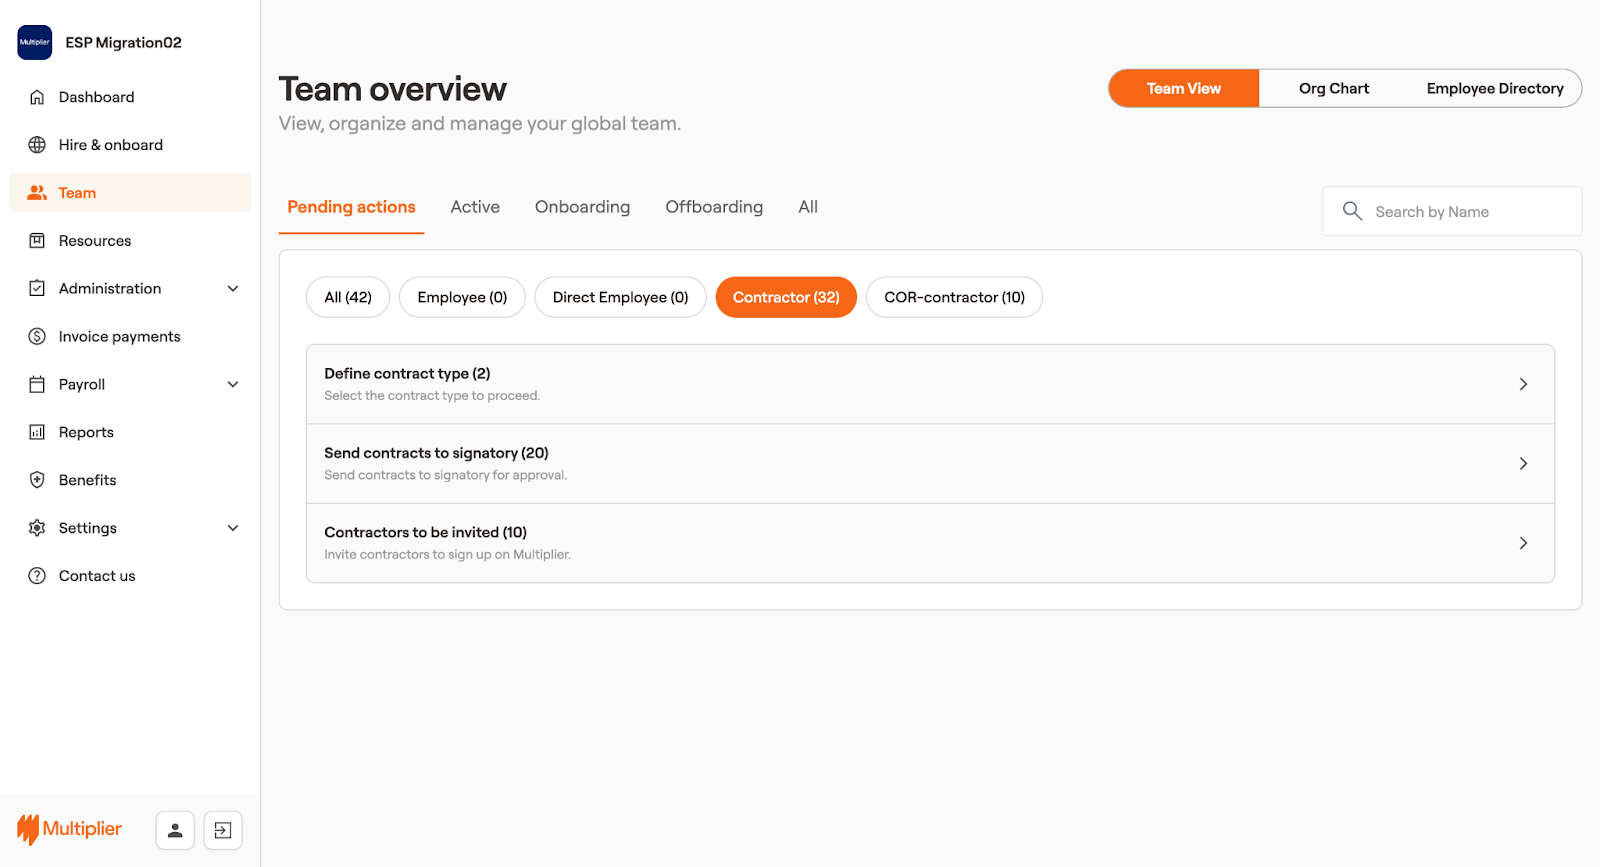
Task: Click the logout icon button
Action: point(223,830)
